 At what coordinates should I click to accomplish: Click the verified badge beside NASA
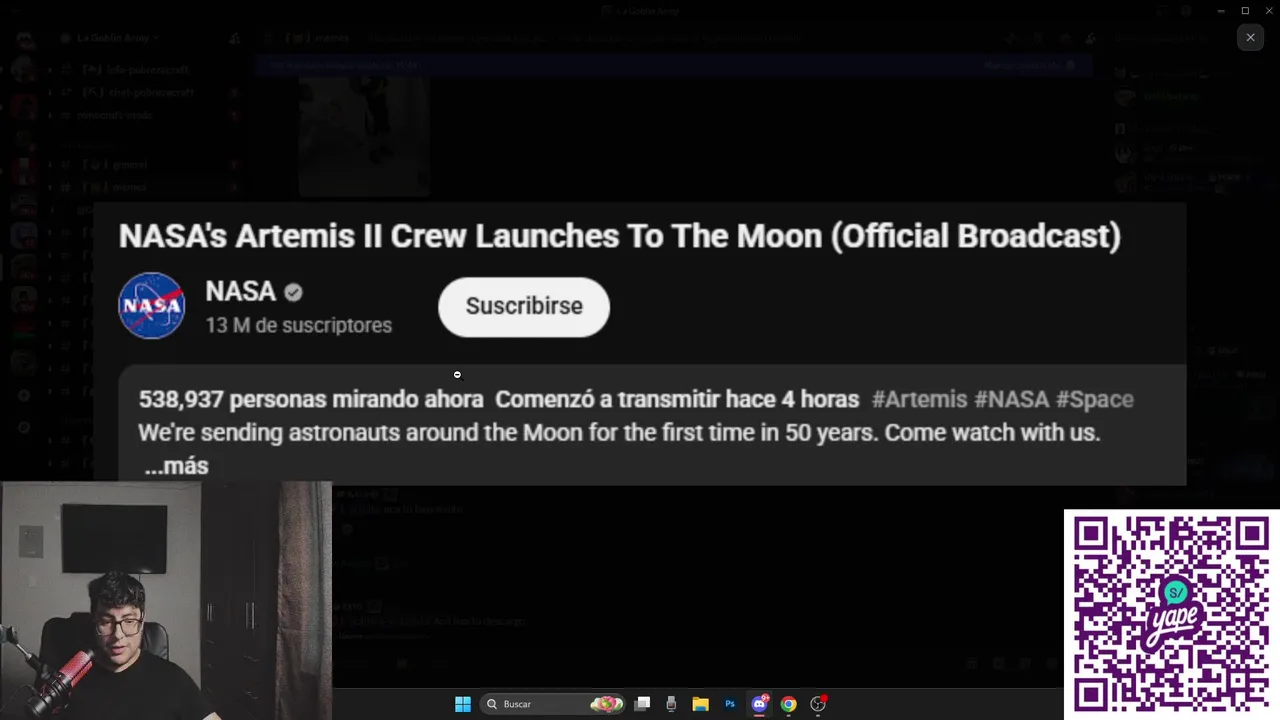pos(293,292)
